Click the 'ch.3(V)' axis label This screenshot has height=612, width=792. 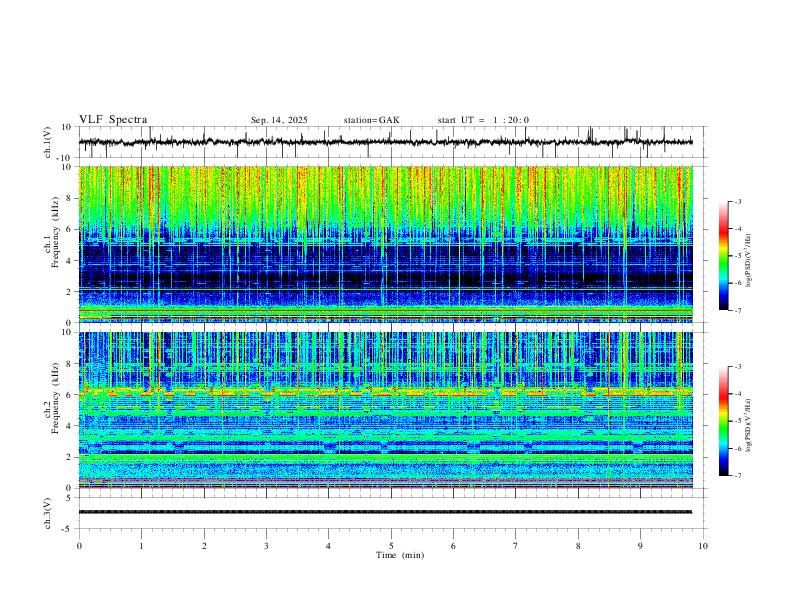click(x=48, y=513)
